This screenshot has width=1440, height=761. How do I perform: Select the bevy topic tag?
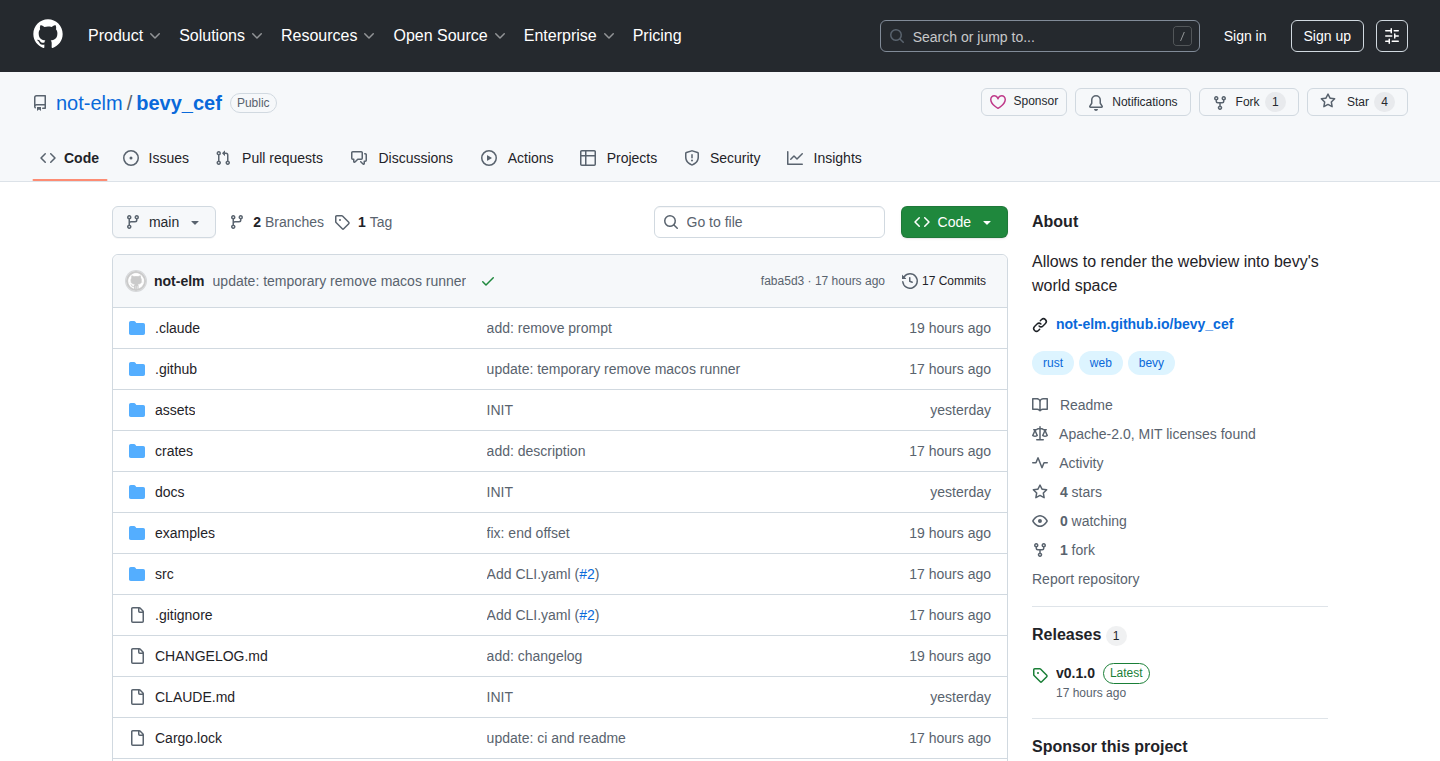tap(1151, 363)
